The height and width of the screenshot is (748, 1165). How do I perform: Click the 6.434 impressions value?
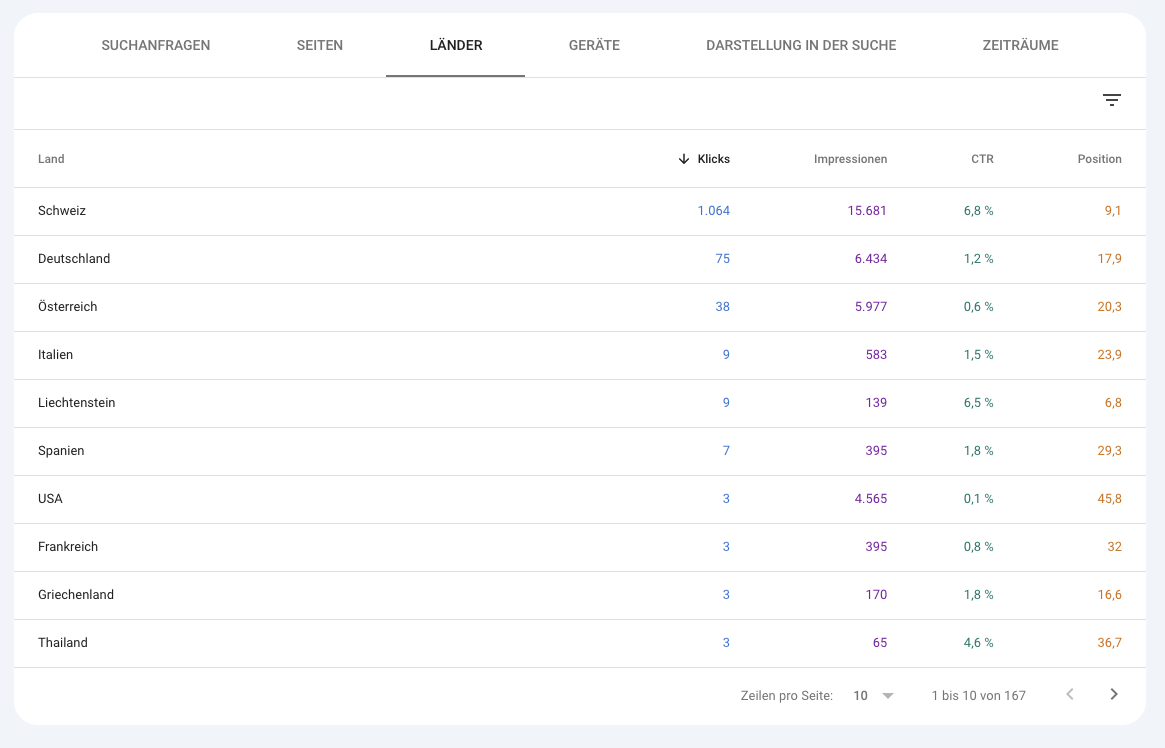(x=871, y=259)
